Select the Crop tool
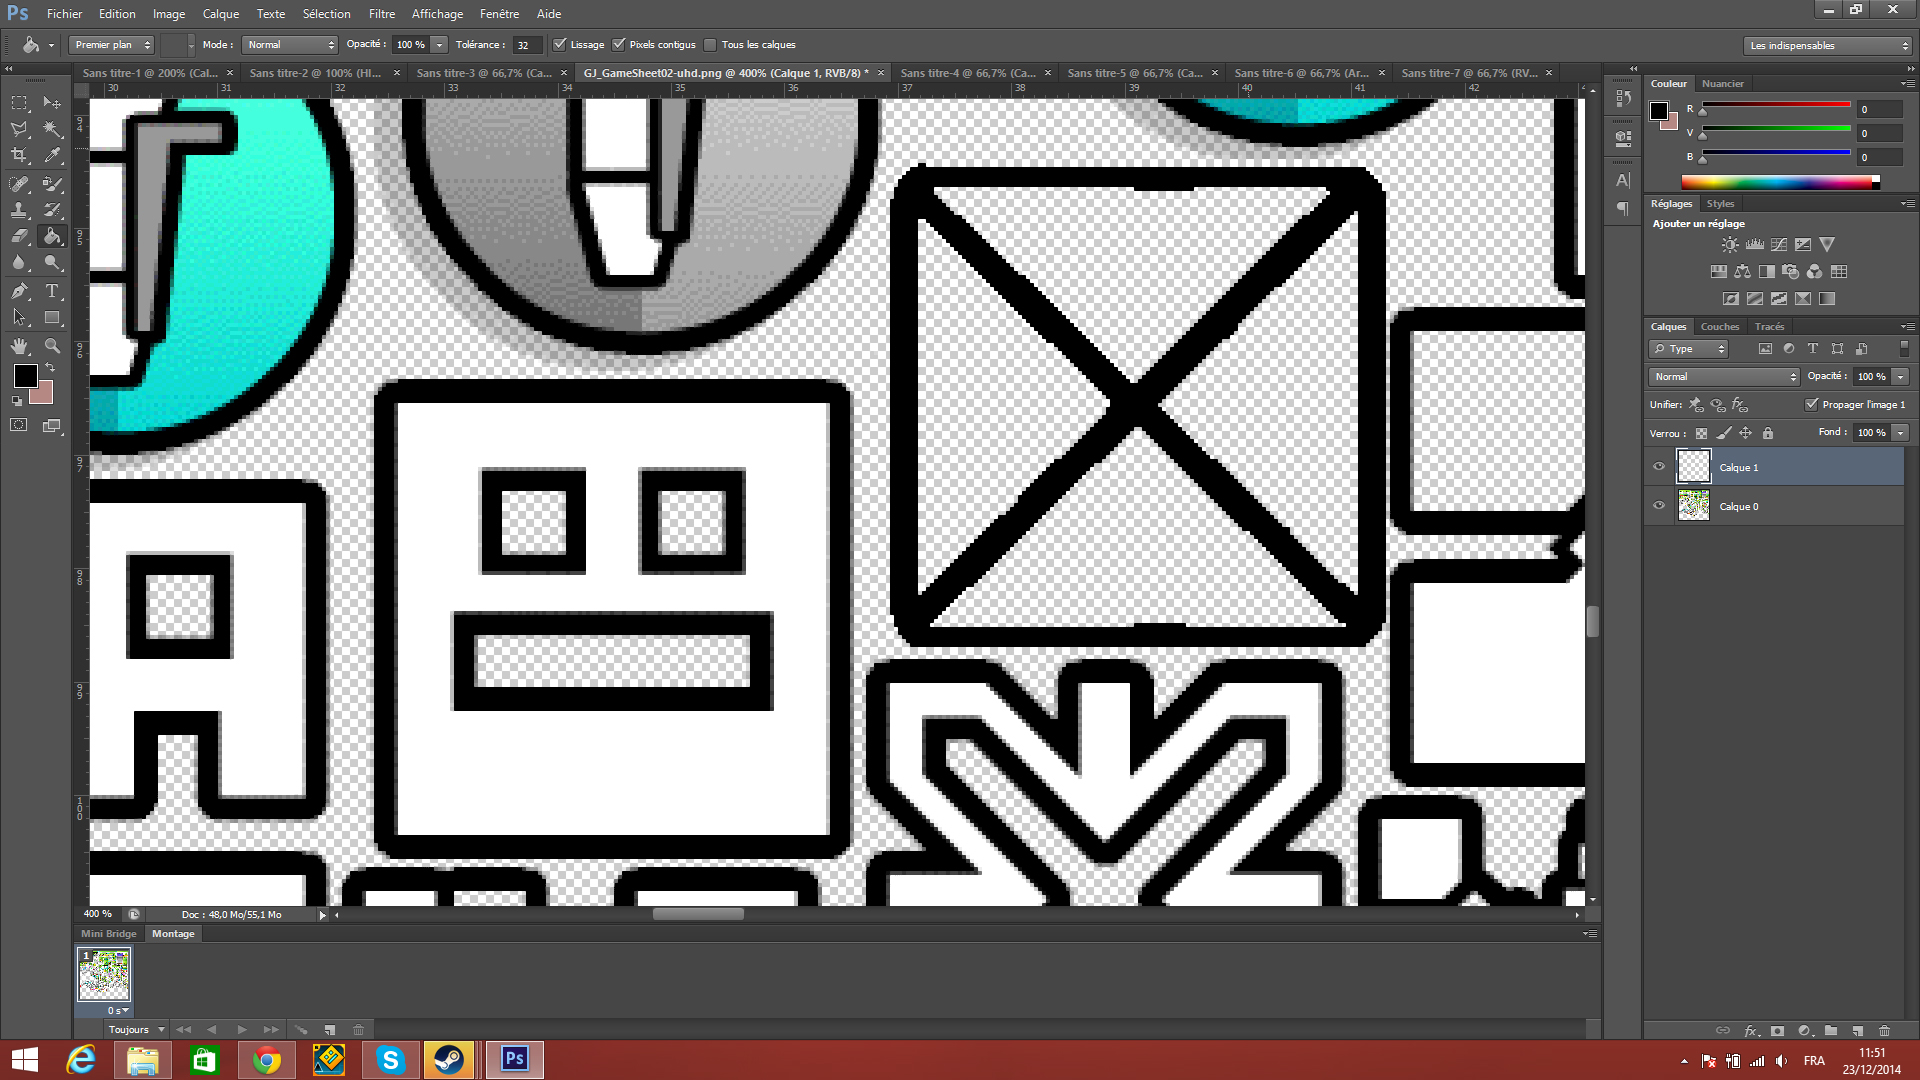This screenshot has height=1080, width=1920. point(19,155)
